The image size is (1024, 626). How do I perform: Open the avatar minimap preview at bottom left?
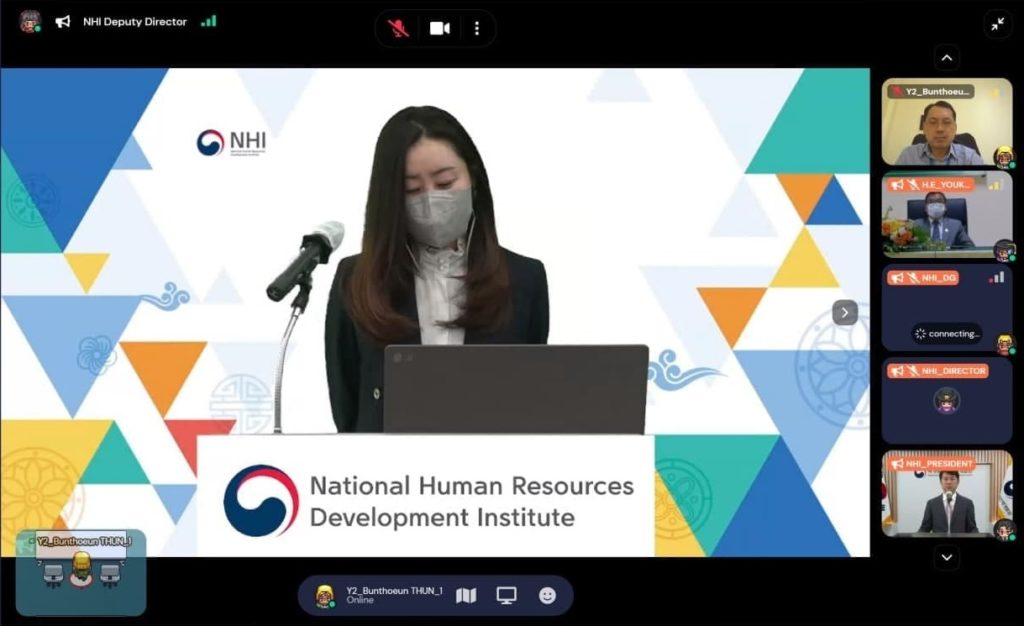[81, 572]
